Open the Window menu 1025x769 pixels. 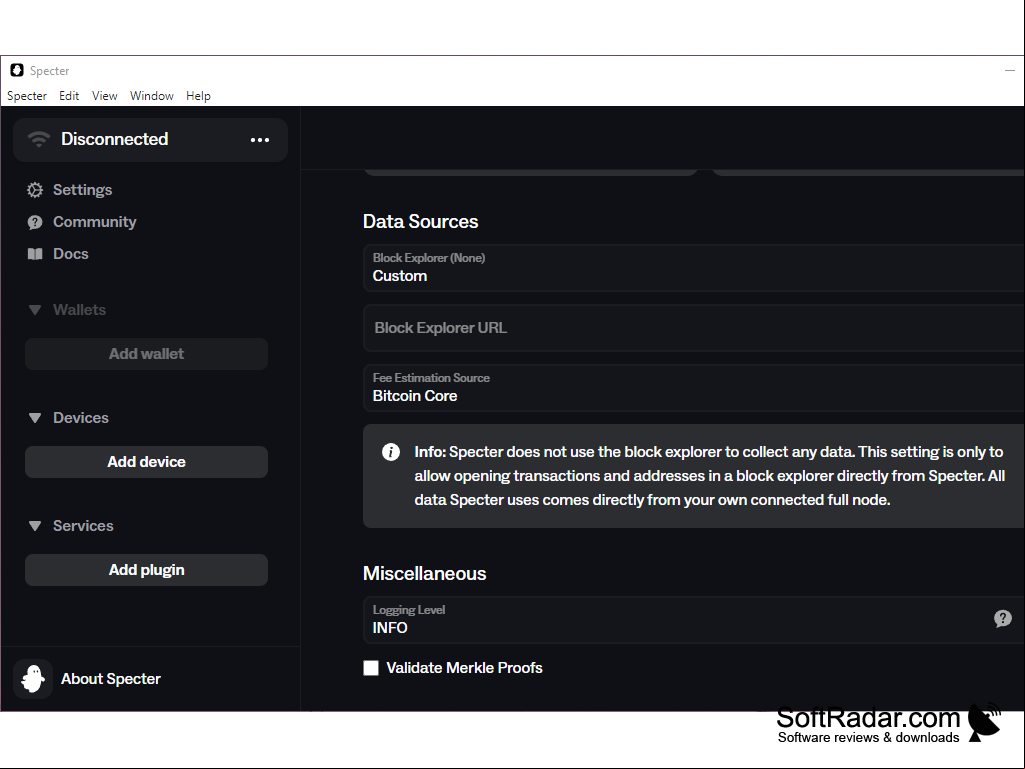pos(152,96)
